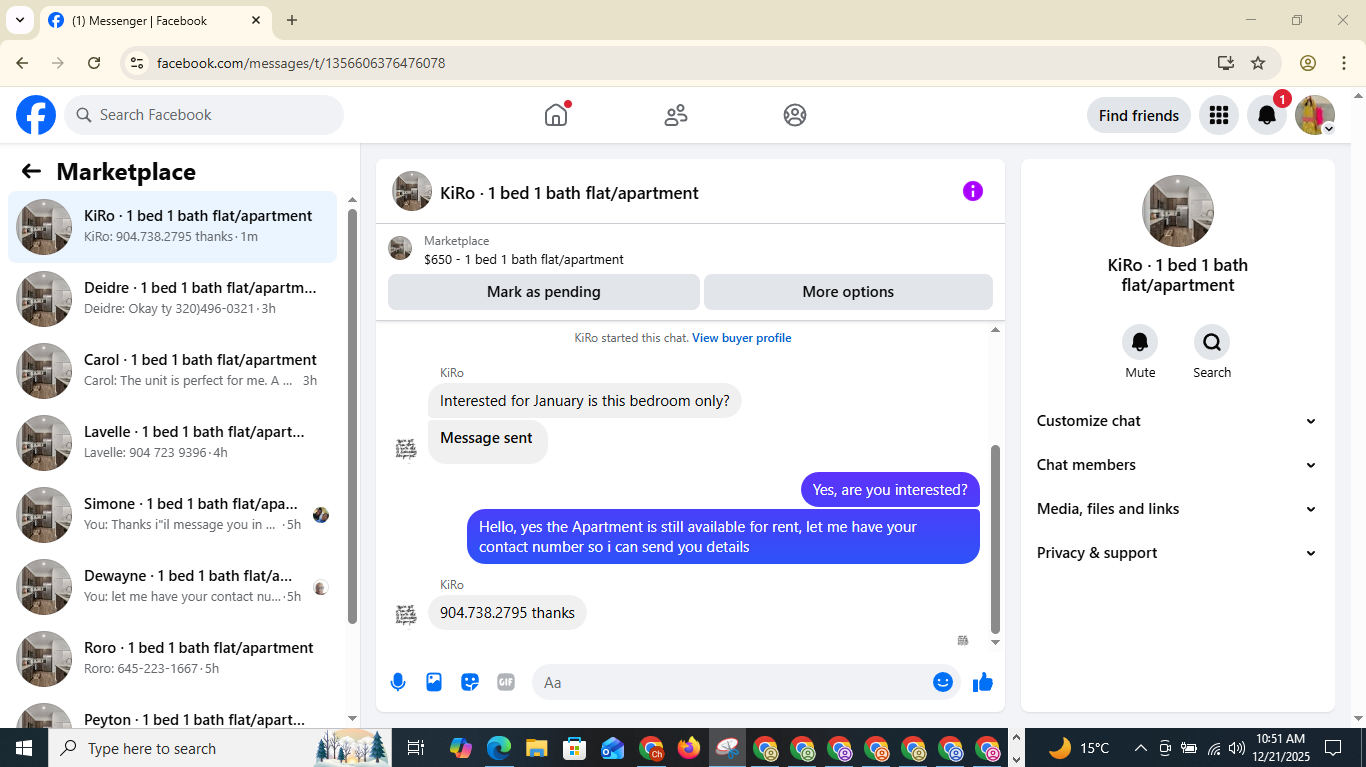Open the Roro conversation
This screenshot has height=767, width=1366.
point(173,659)
